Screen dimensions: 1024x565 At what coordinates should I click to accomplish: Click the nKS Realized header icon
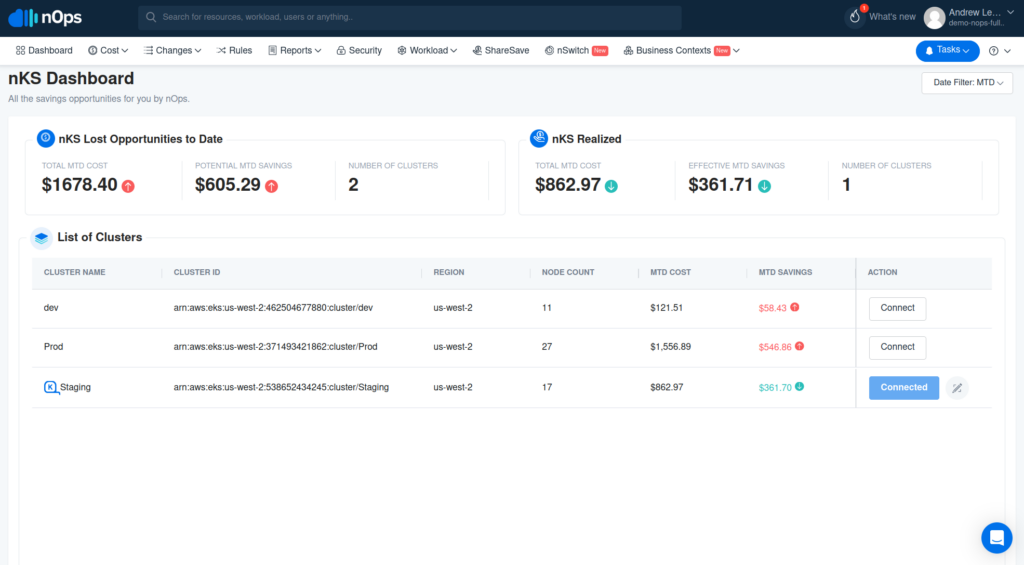pyautogui.click(x=539, y=138)
